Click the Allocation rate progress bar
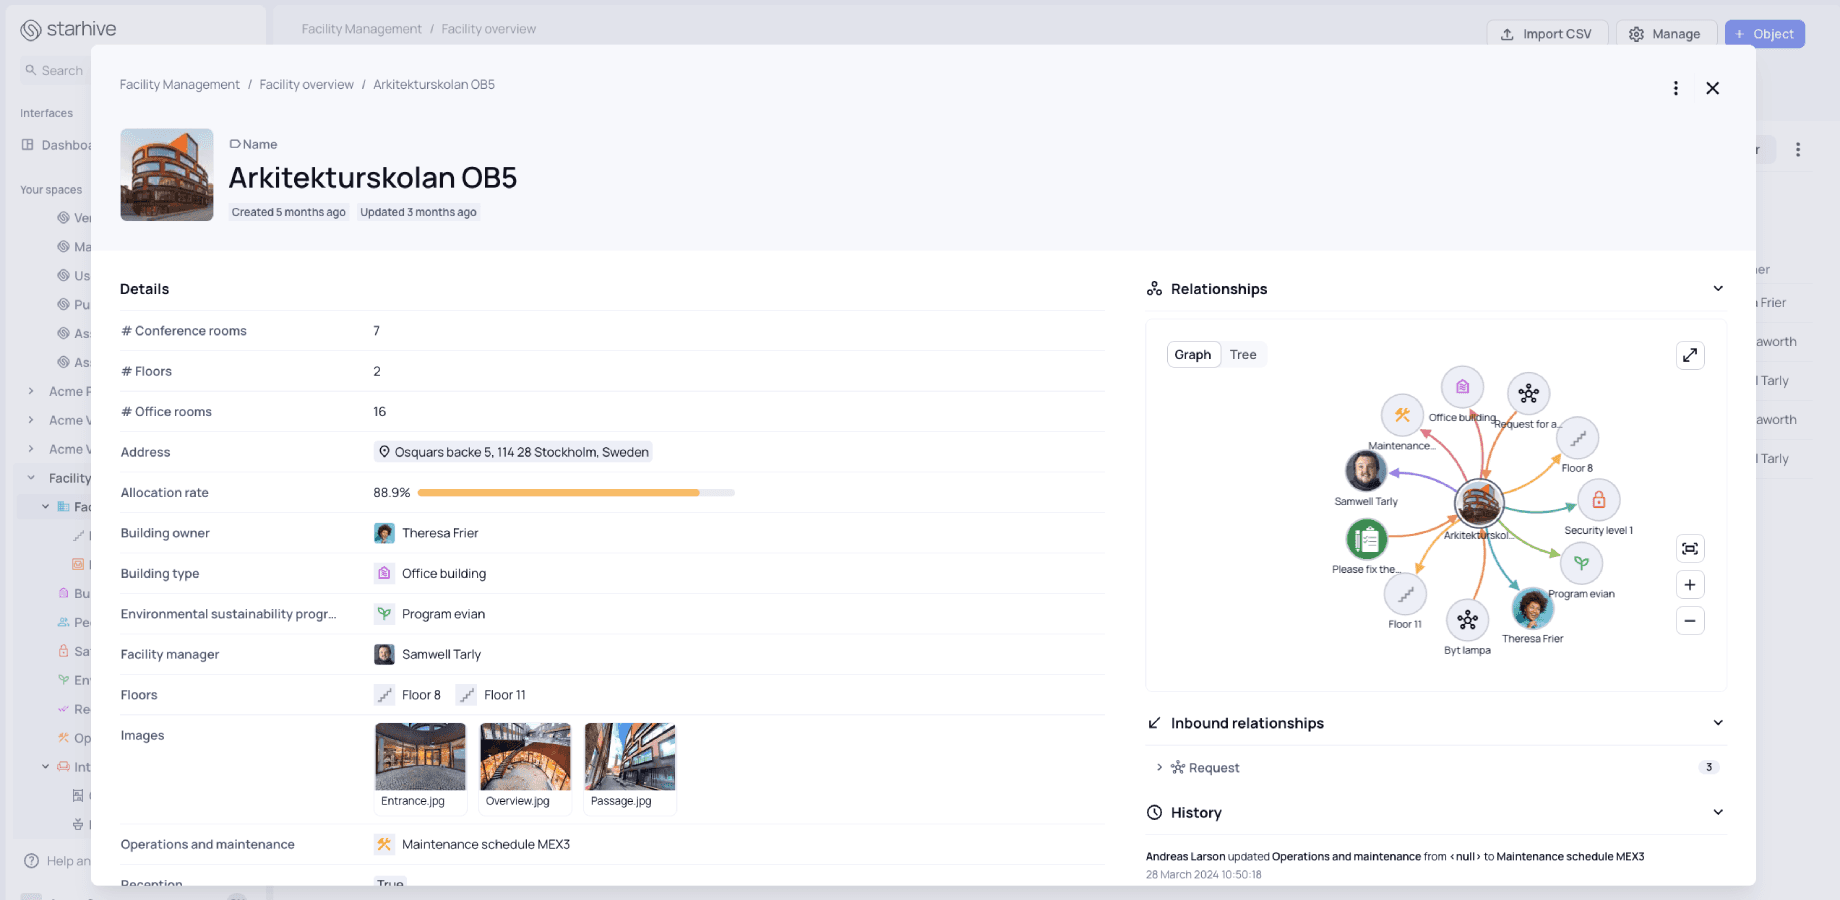Viewport: 1840px width, 900px height. click(x=575, y=493)
